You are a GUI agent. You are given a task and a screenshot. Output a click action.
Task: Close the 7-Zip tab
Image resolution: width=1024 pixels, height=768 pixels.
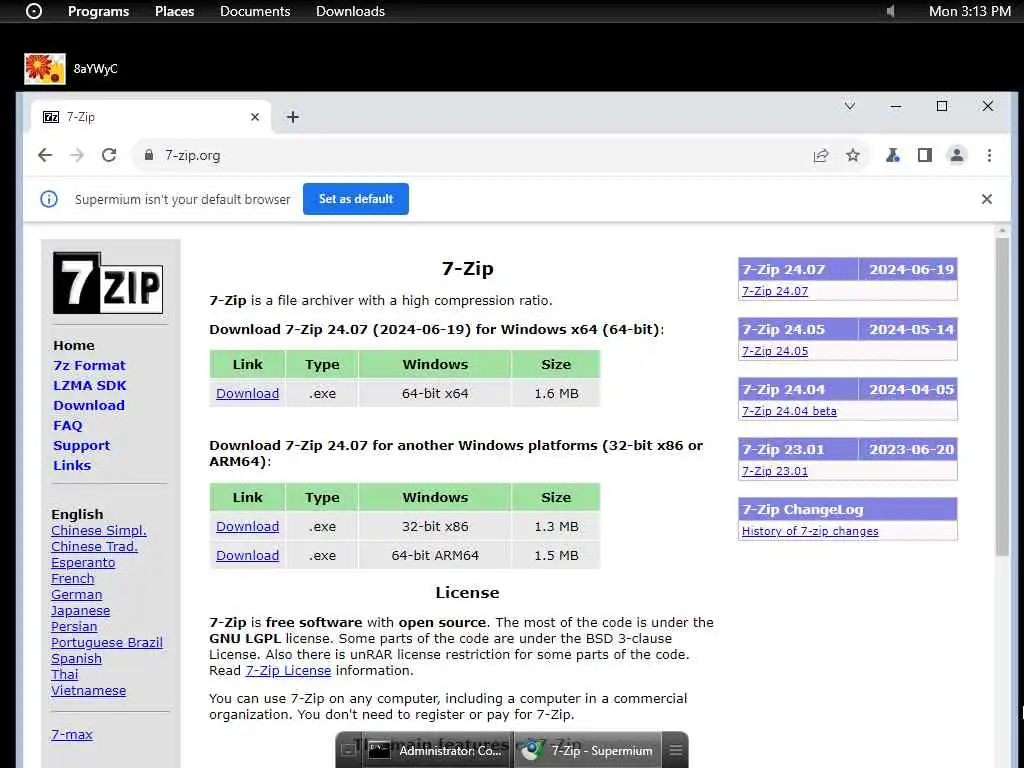point(255,117)
